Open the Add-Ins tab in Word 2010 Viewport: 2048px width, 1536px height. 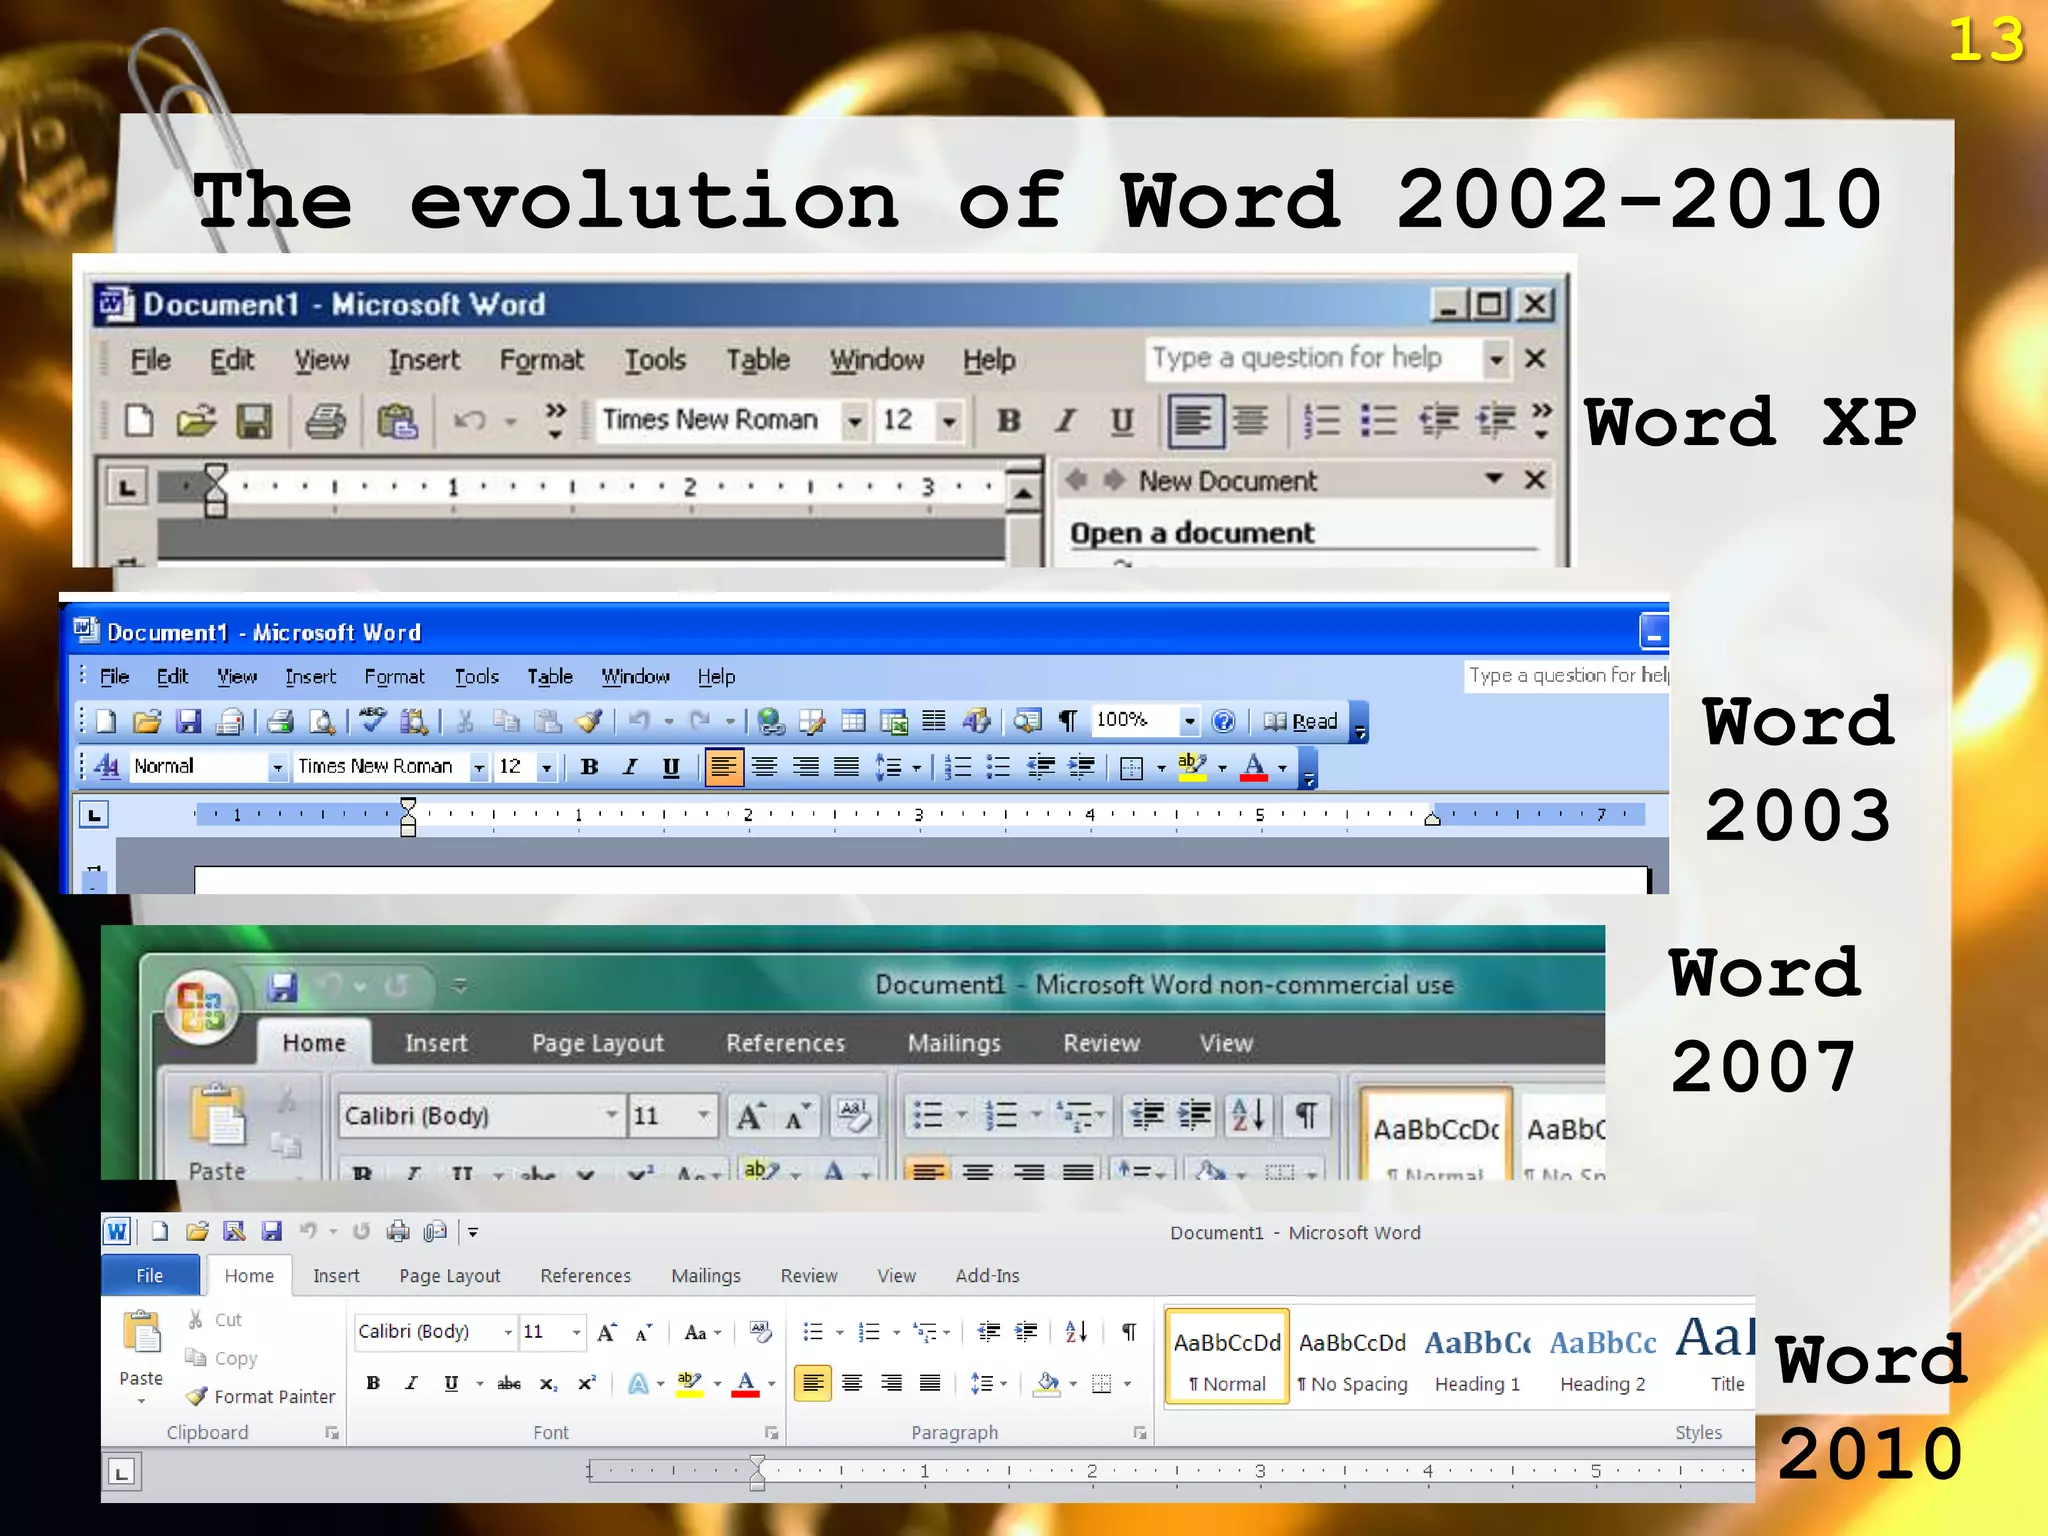[x=987, y=1276]
